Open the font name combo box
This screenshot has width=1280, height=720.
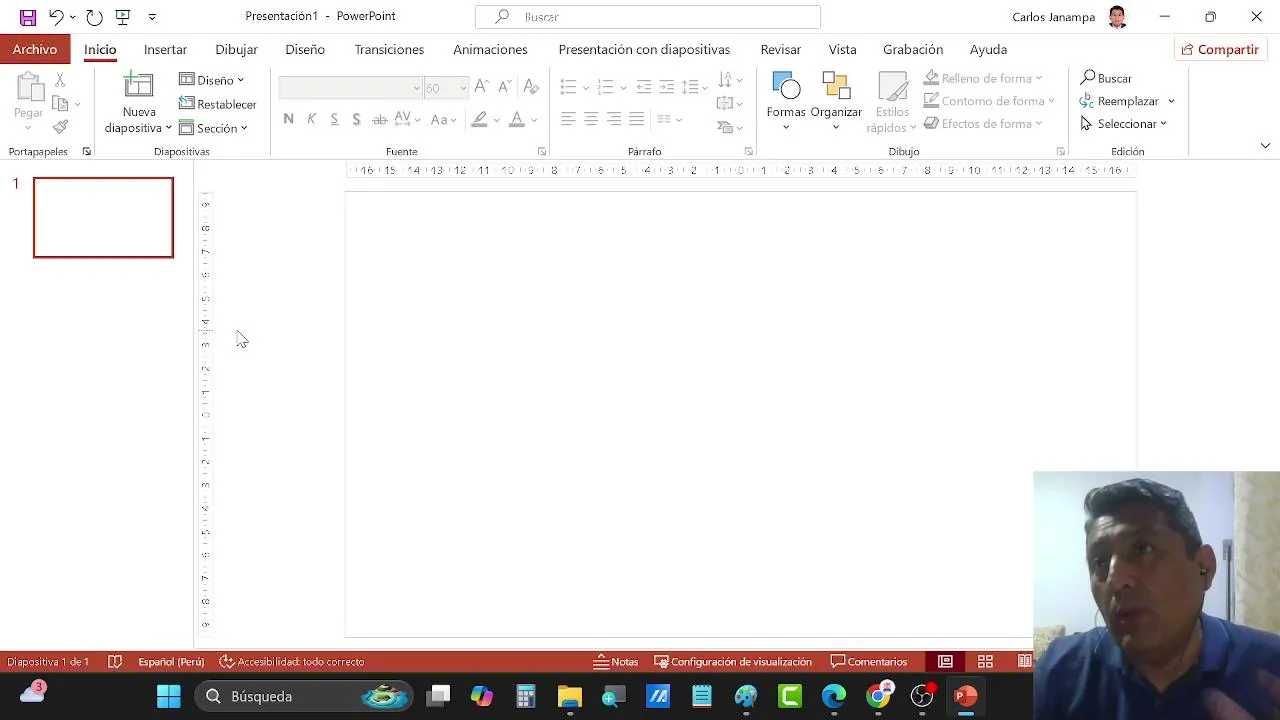(350, 88)
